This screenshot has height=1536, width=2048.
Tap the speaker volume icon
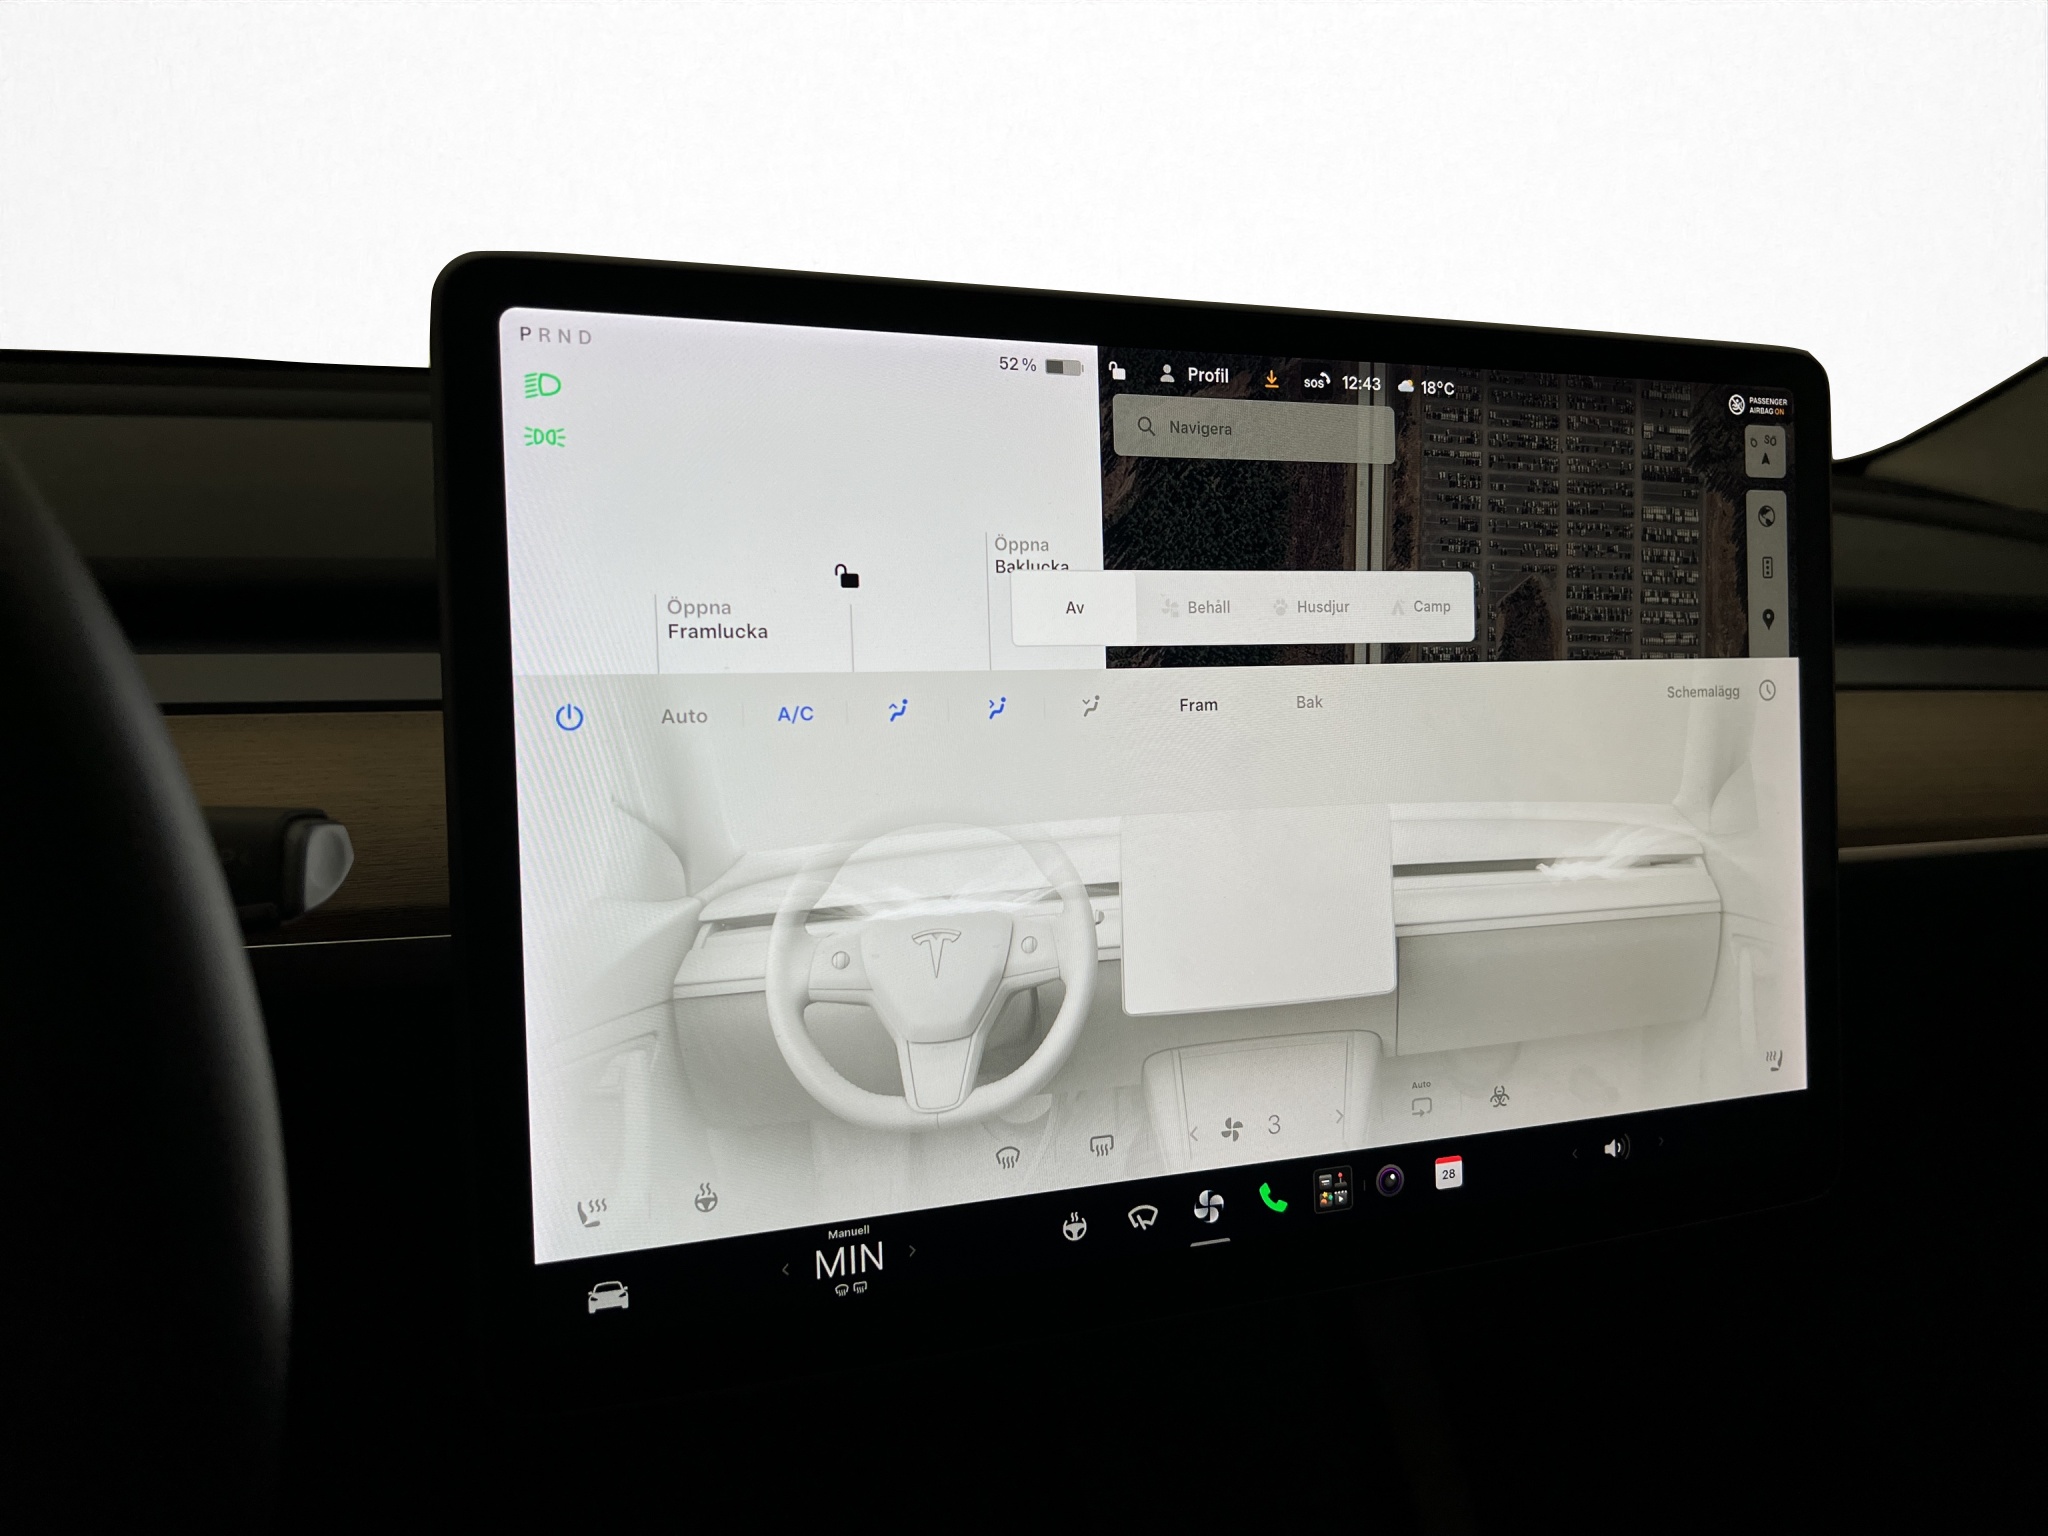pyautogui.click(x=1615, y=1147)
